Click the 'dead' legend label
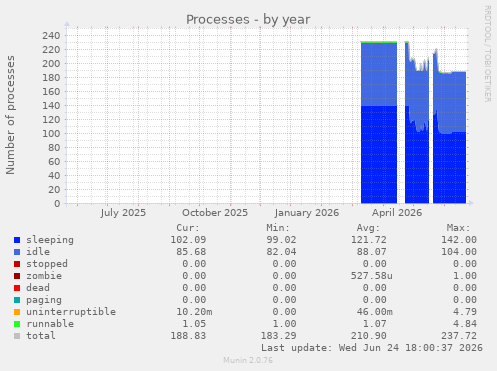 38,288
